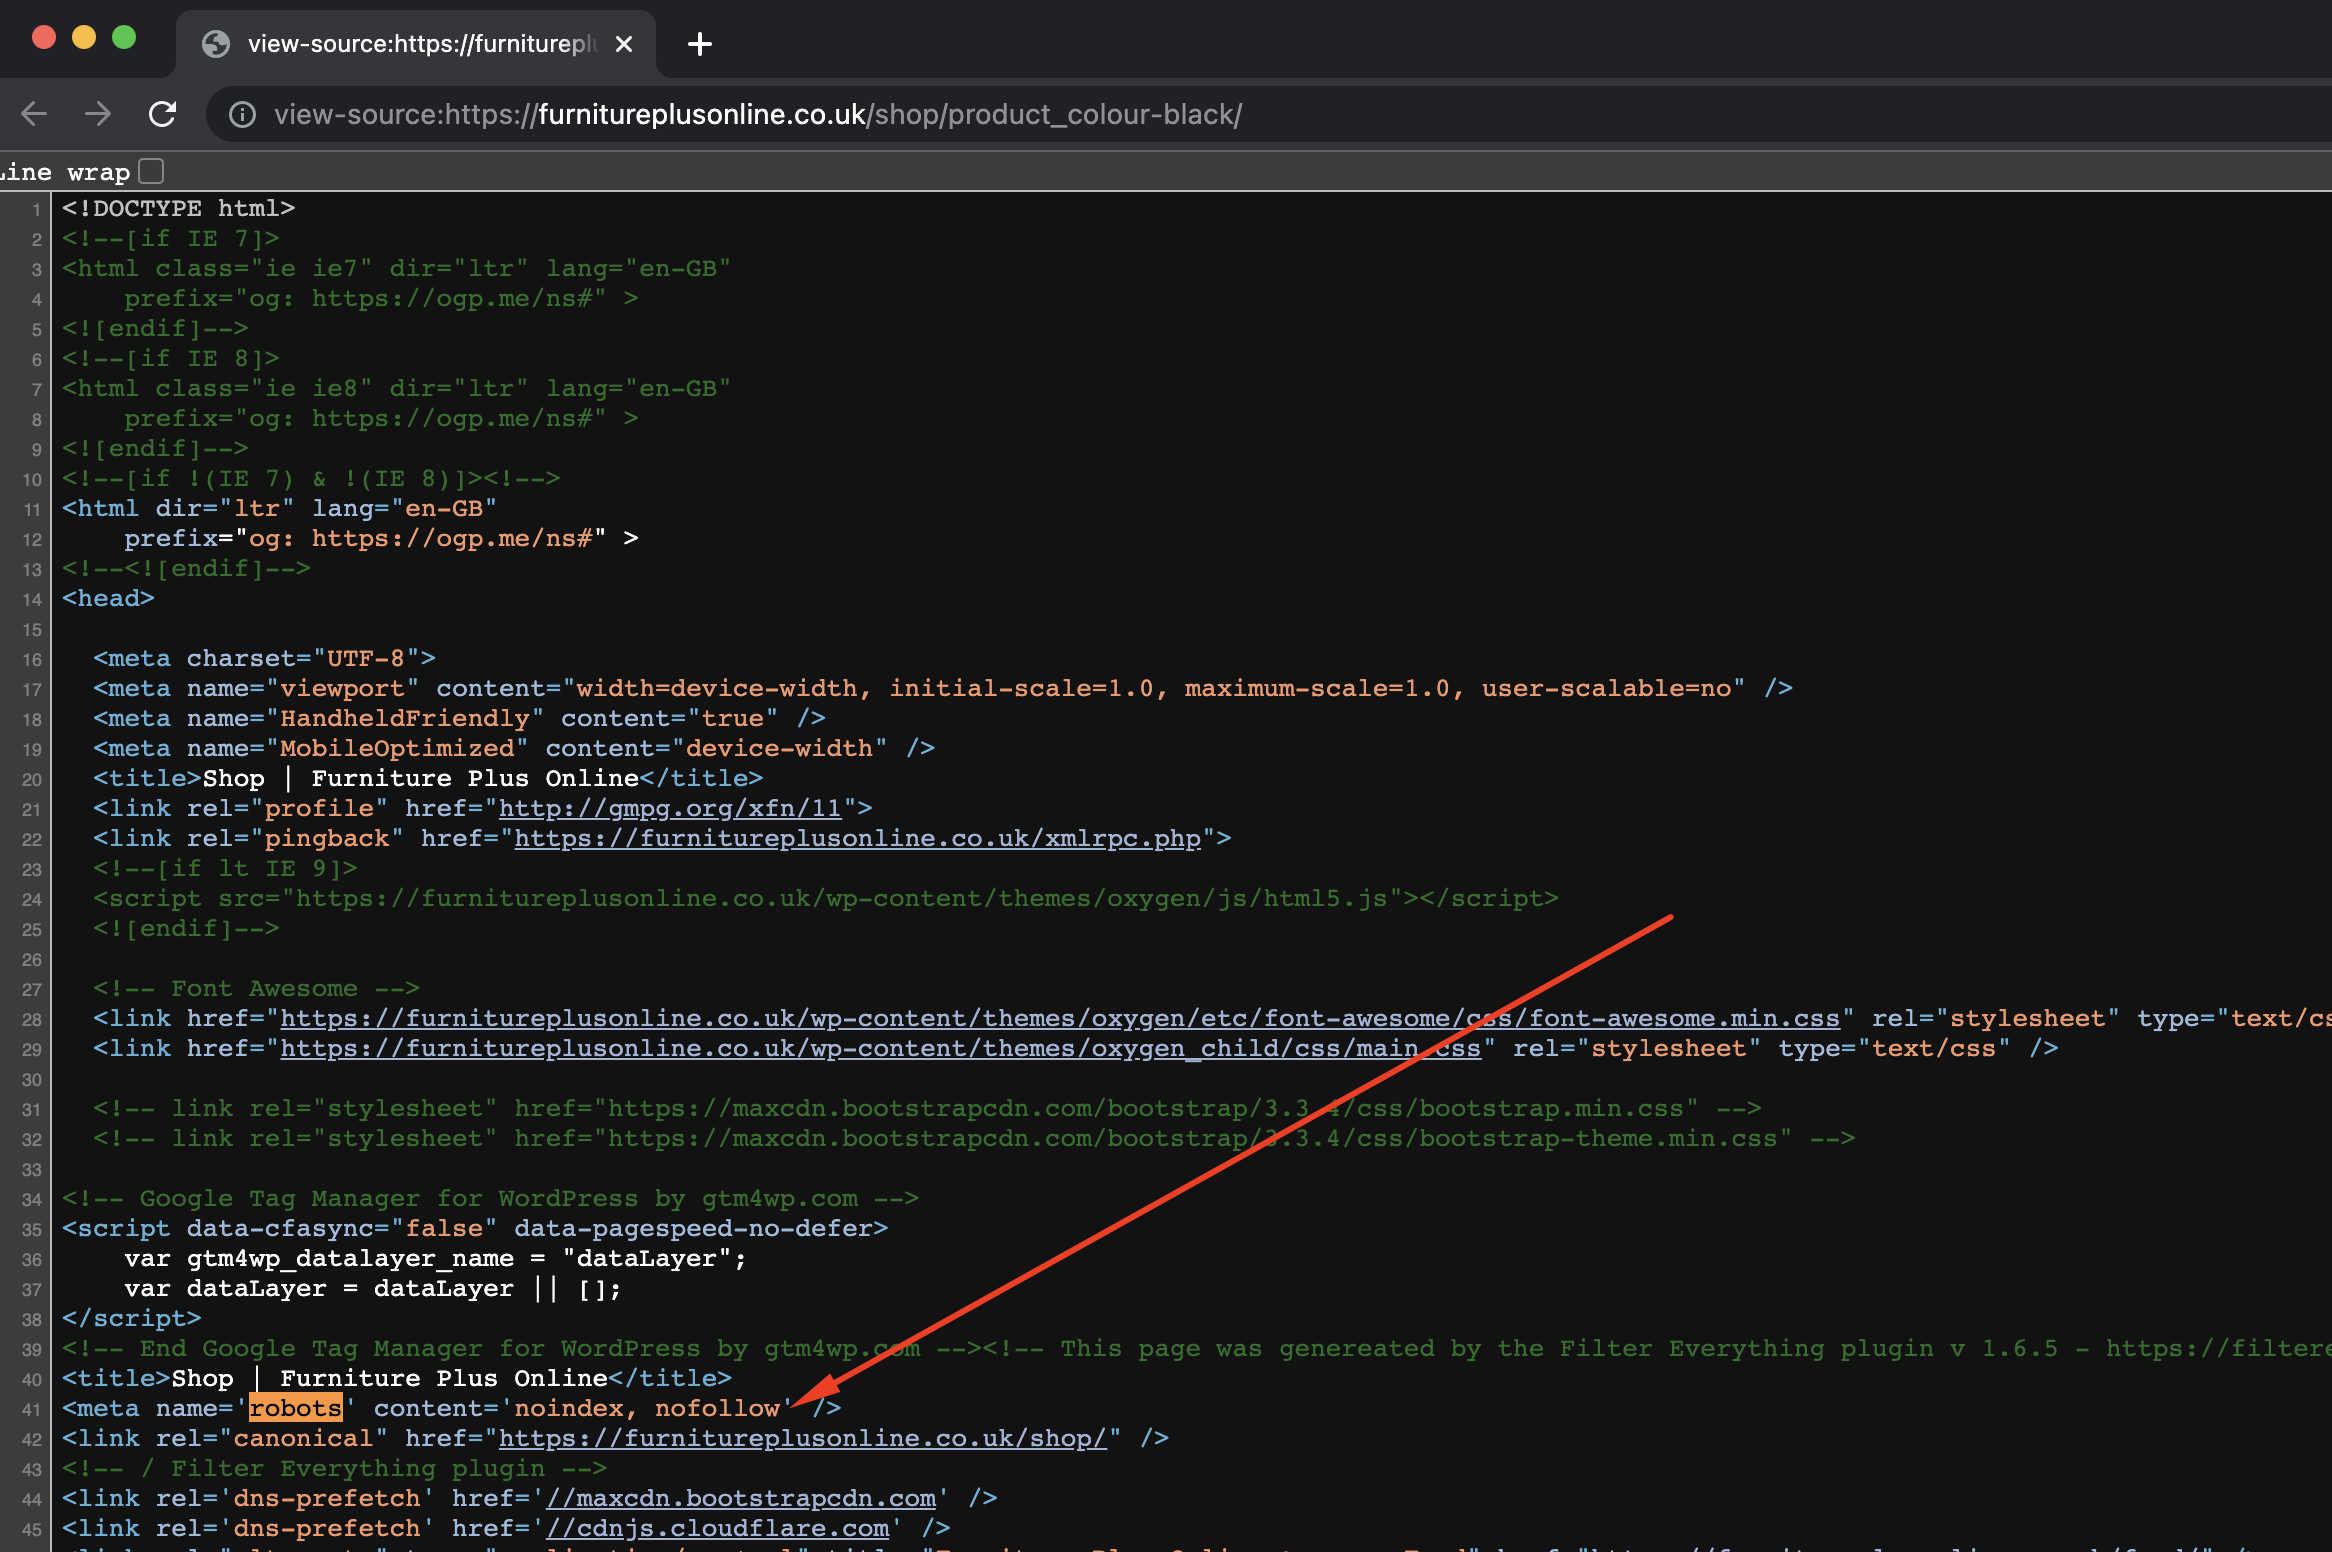
Task: Click '/ Filter Everything plugin' comment line
Action: (334, 1468)
